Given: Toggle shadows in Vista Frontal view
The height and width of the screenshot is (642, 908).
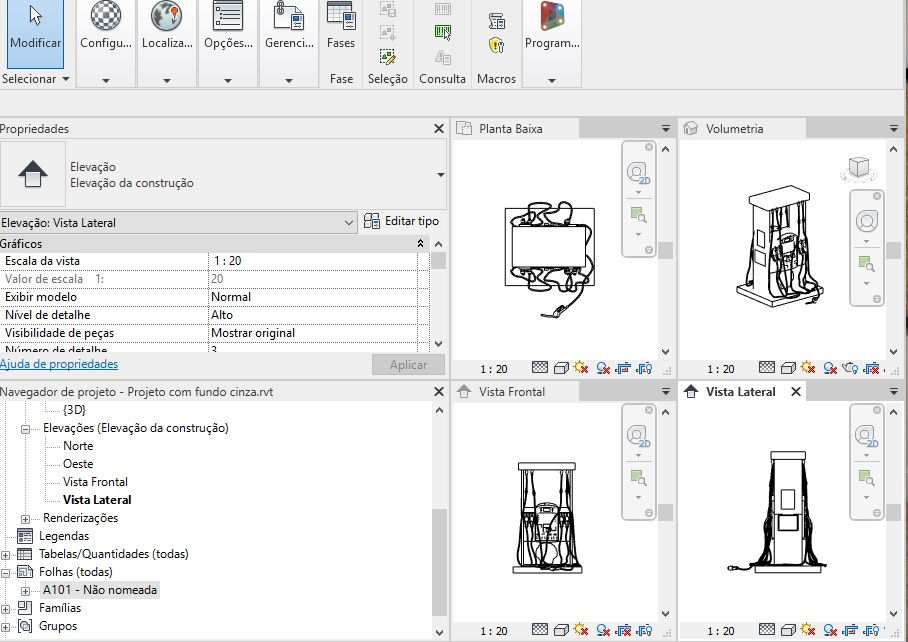Looking at the screenshot, I should coord(603,630).
